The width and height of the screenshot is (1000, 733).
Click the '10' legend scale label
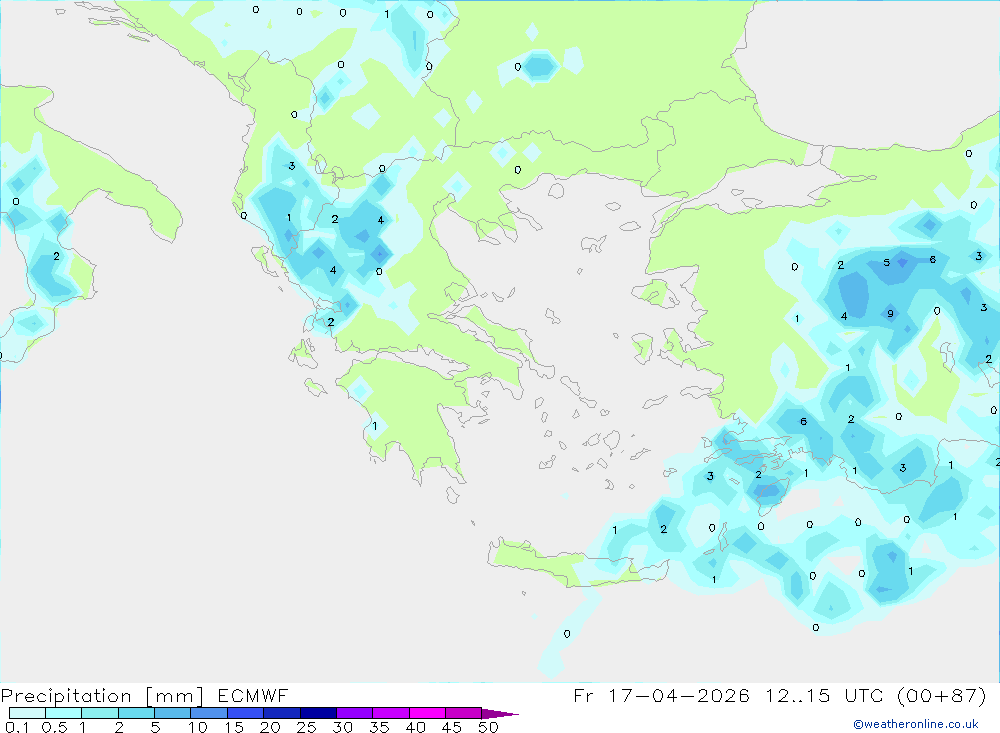click(198, 727)
